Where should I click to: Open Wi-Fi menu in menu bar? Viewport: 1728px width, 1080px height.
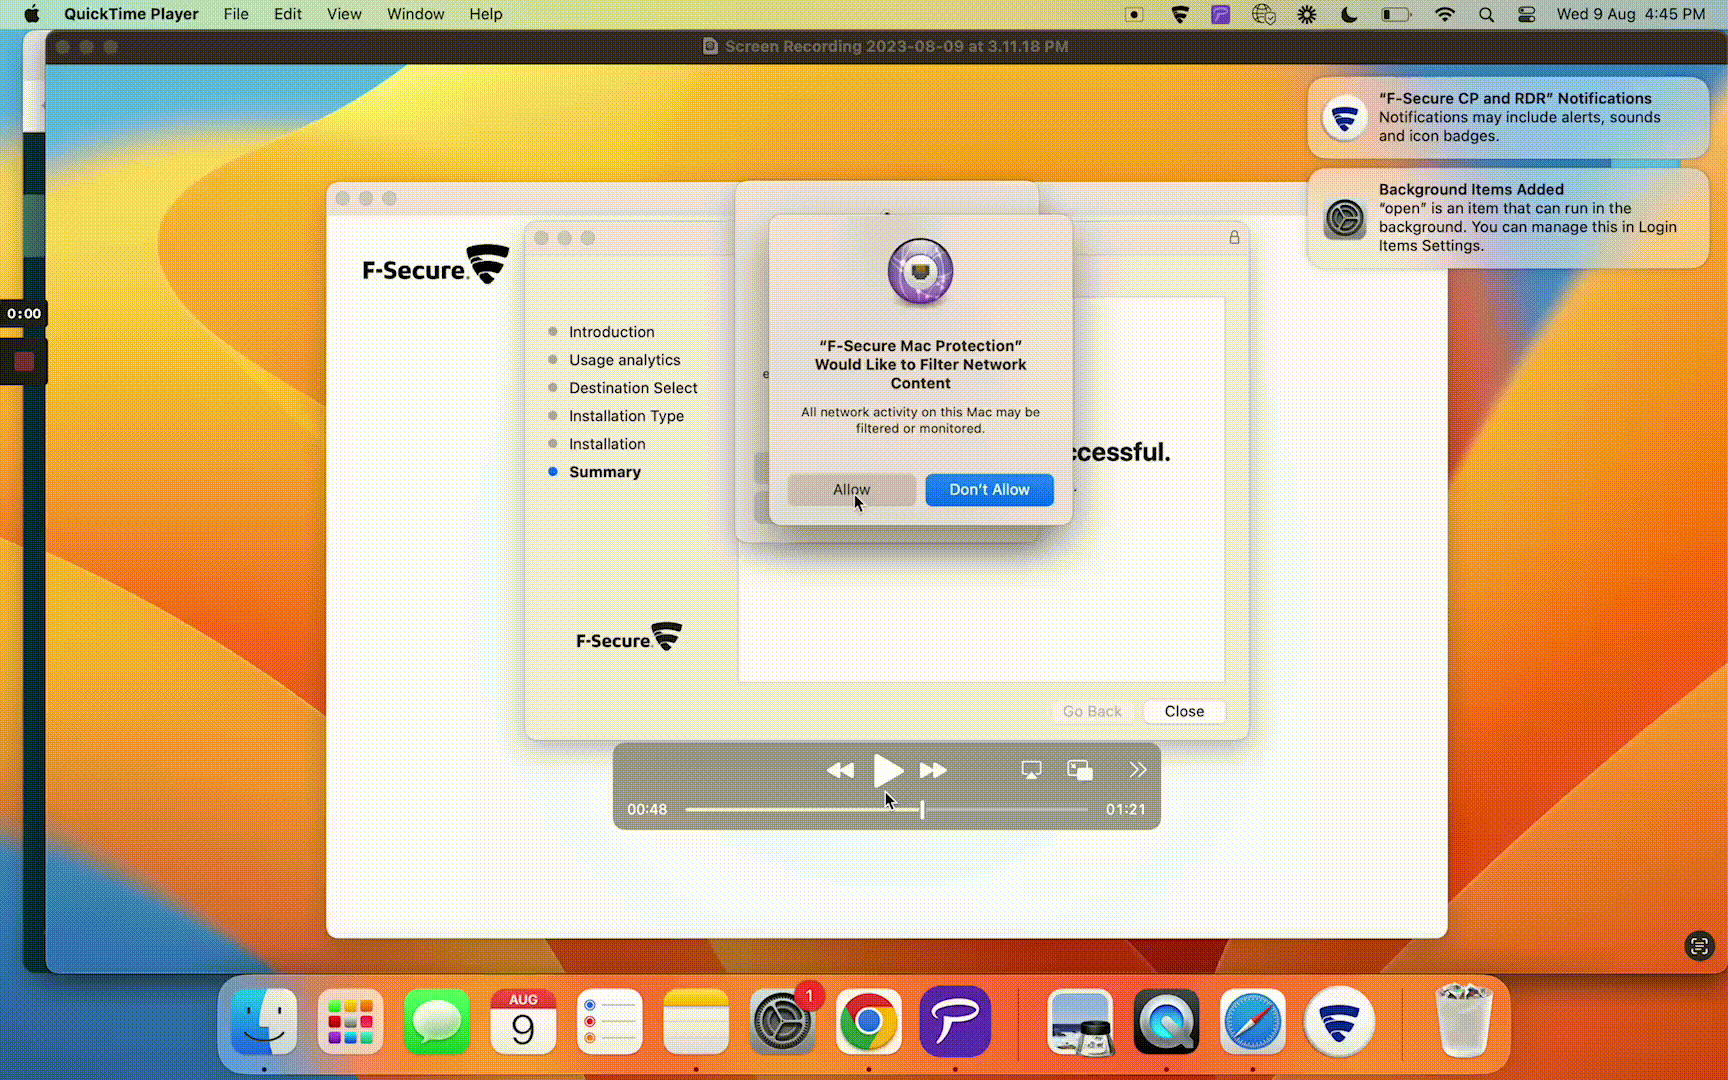tap(1445, 14)
